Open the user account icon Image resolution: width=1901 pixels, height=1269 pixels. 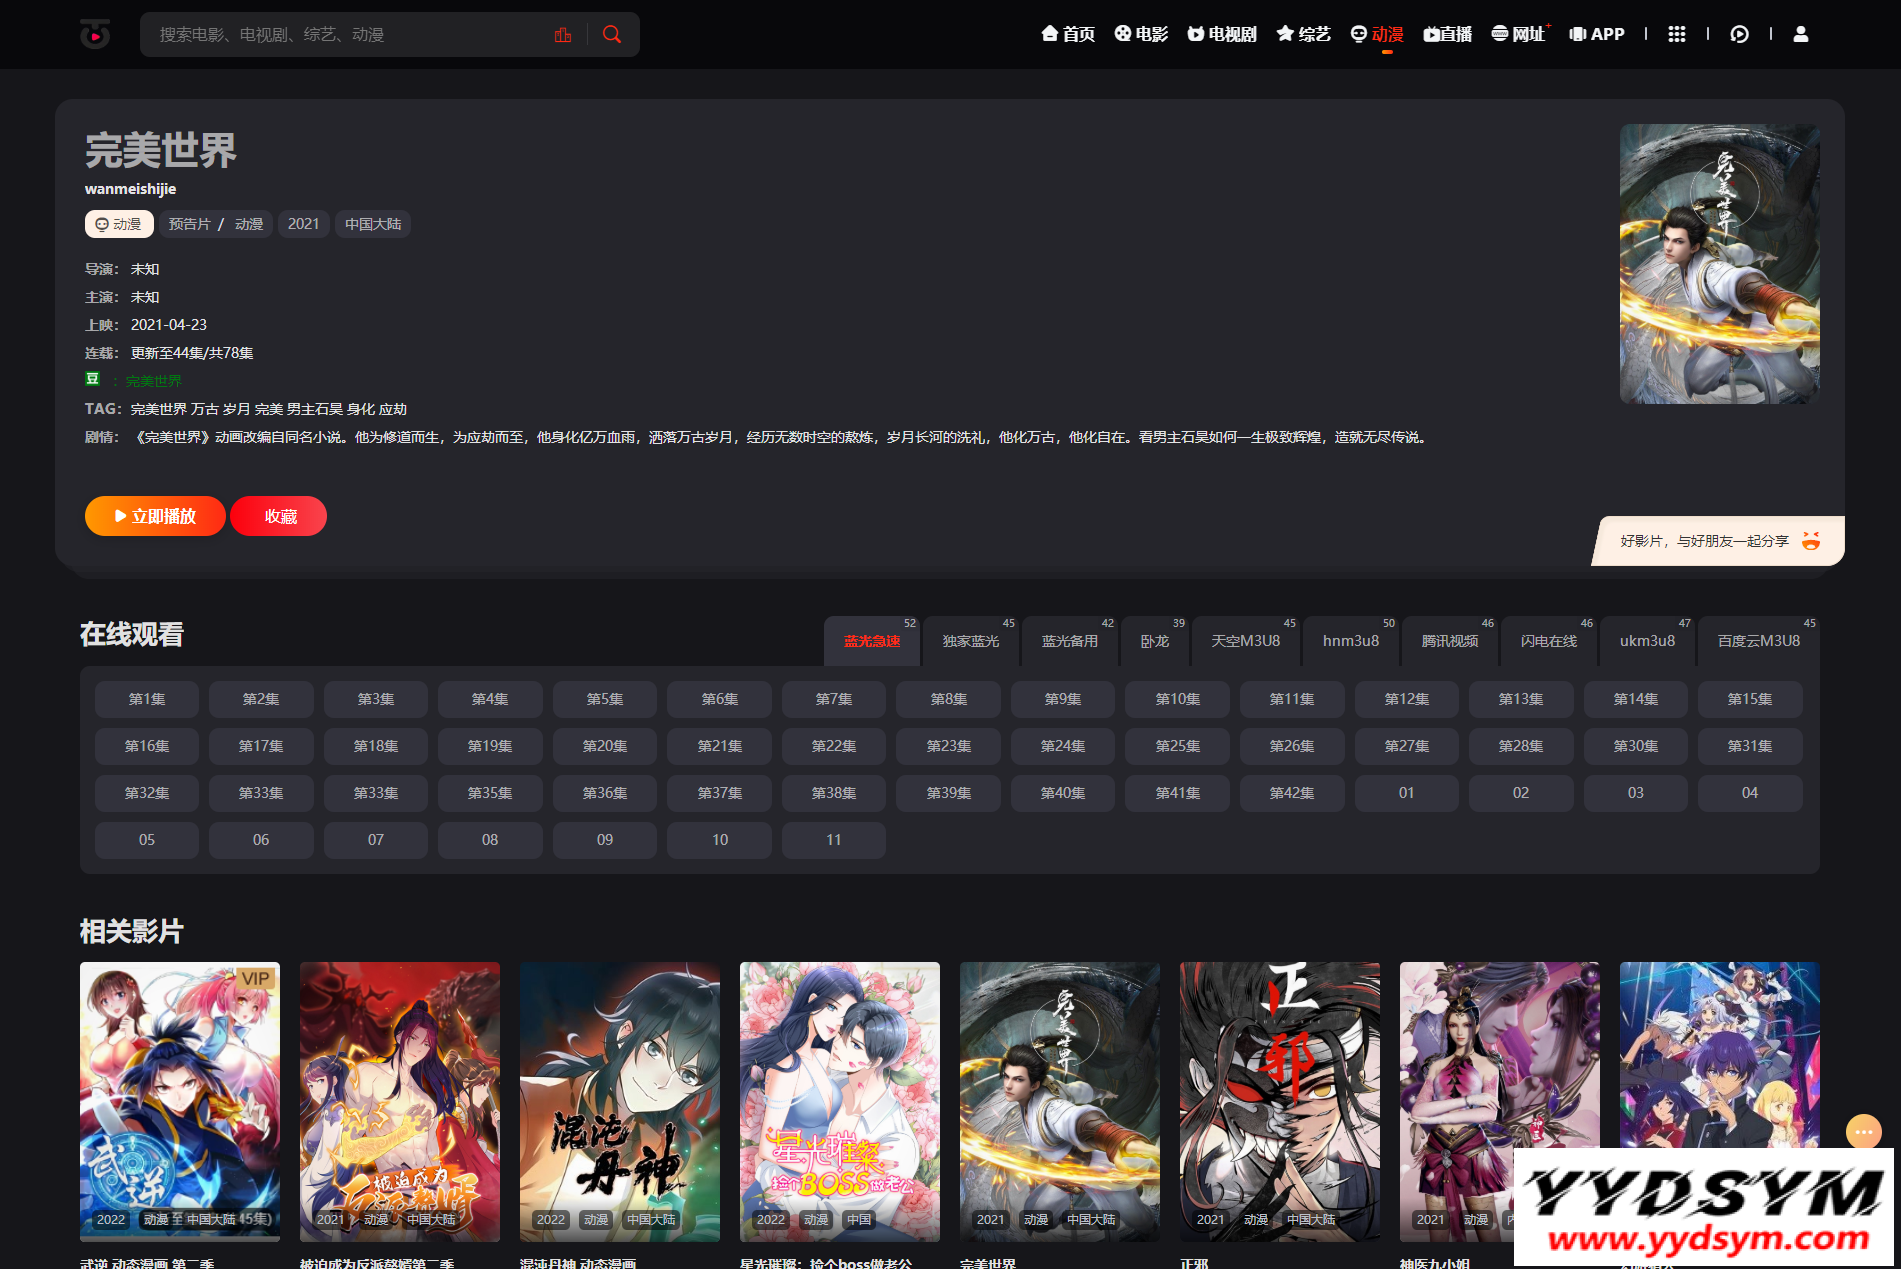[x=1801, y=34]
